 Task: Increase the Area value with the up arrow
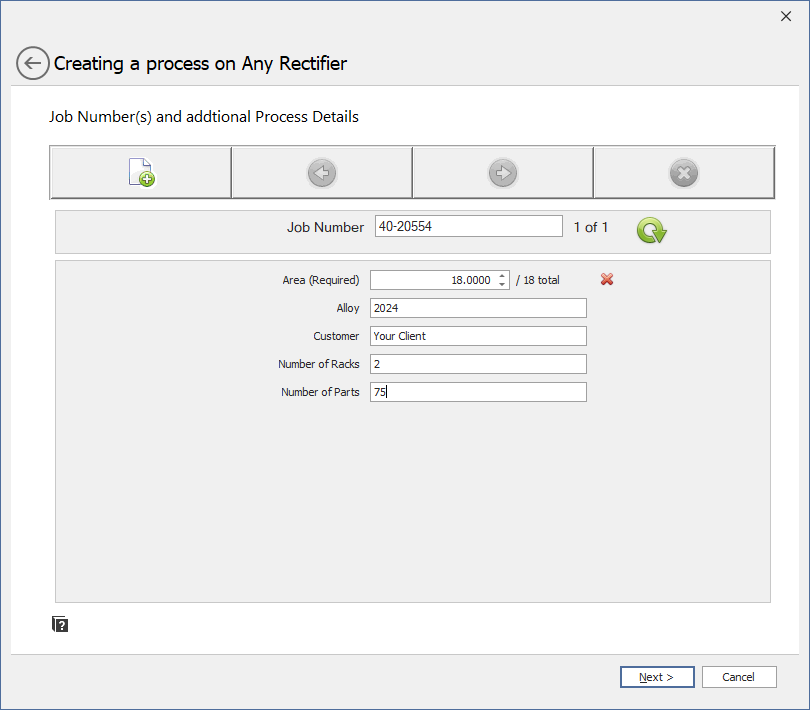502,276
